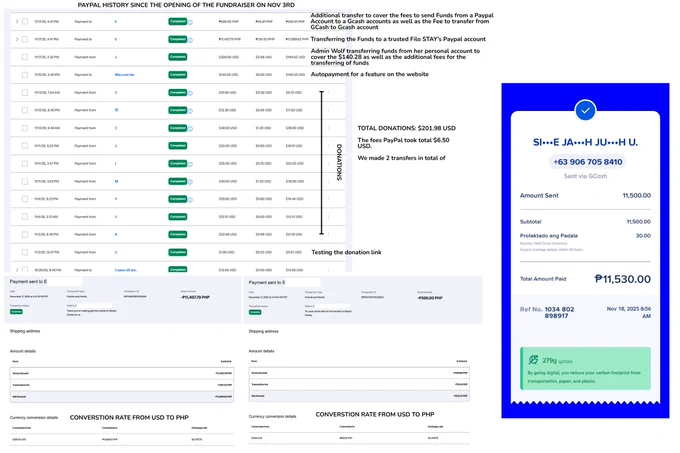Tick the checkbox for the ₱11,407.79 PHP payment row
This screenshot has width=680, height=453.
coord(25,39)
